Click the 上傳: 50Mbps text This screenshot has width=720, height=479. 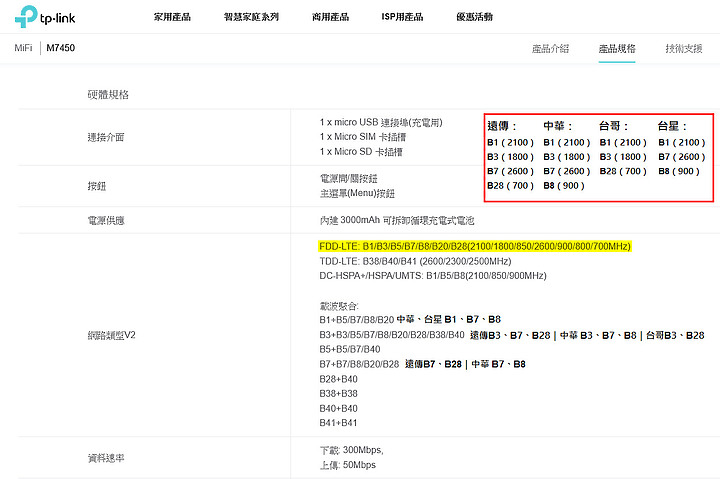tap(348, 465)
